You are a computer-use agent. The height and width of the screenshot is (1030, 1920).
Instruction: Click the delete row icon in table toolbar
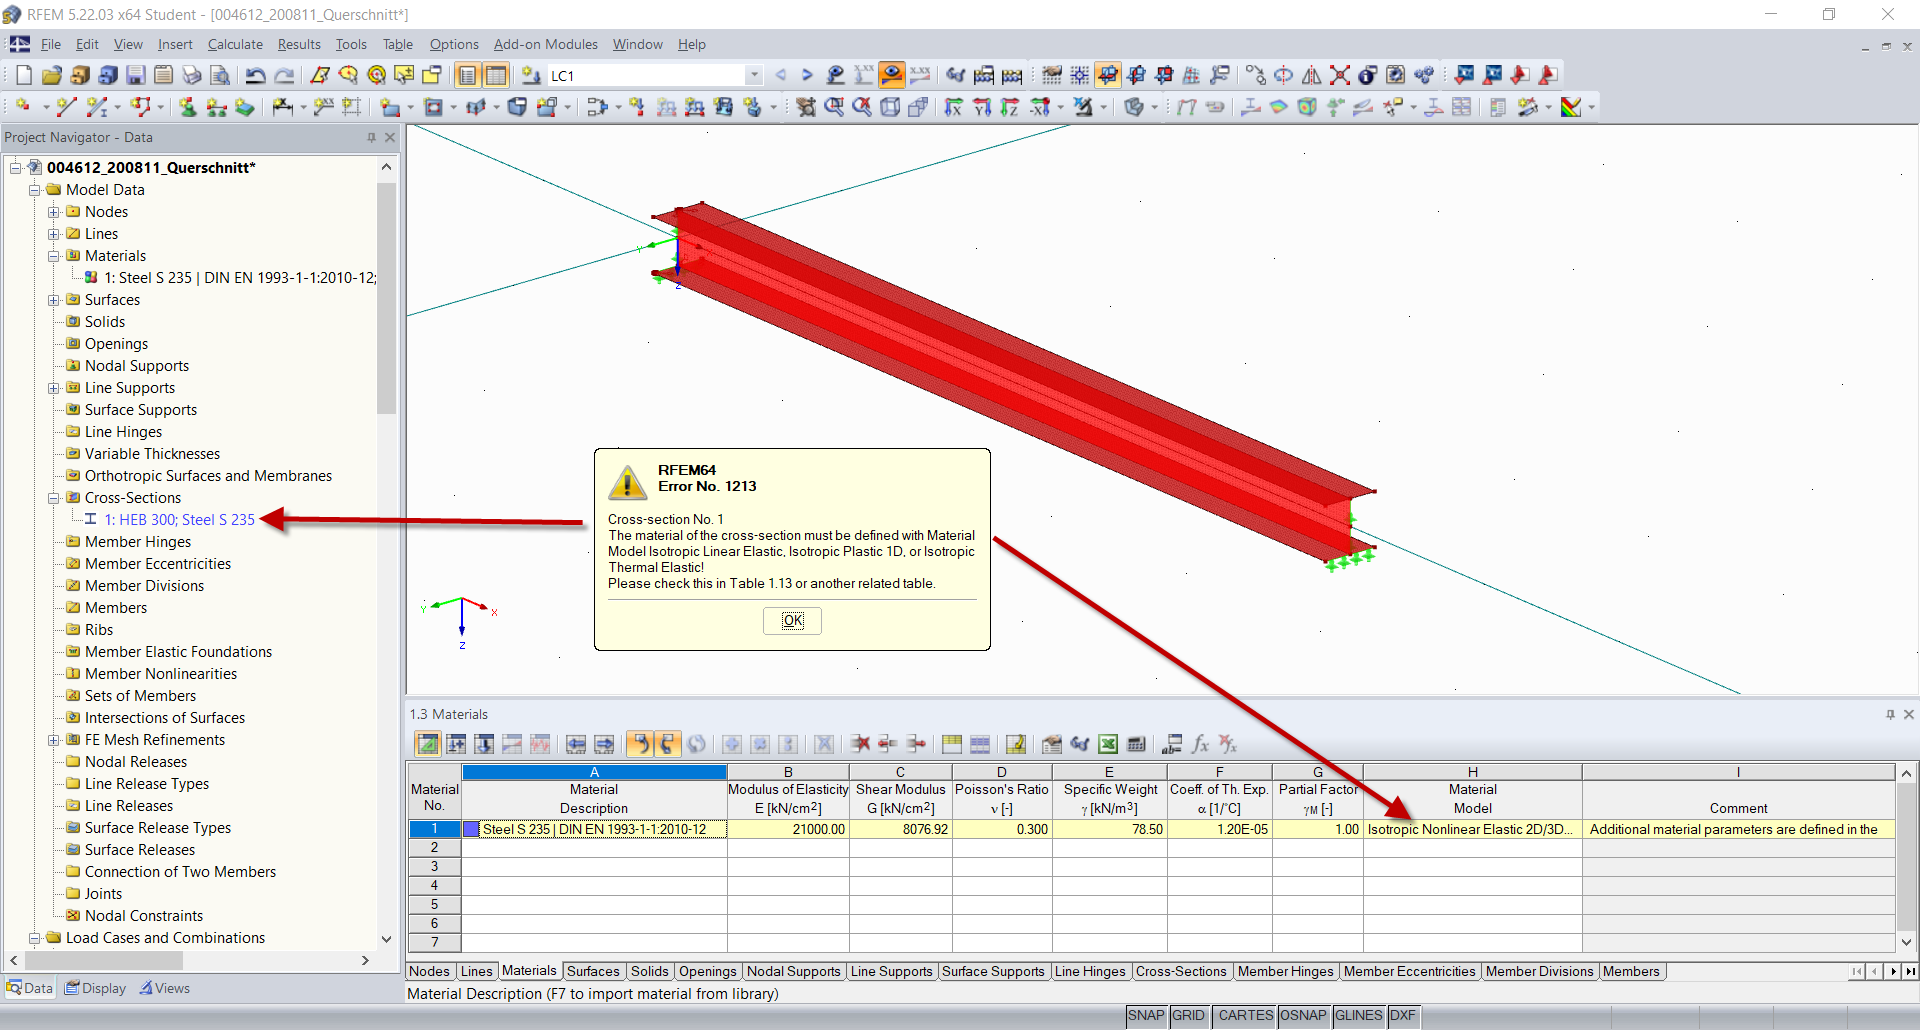(860, 744)
